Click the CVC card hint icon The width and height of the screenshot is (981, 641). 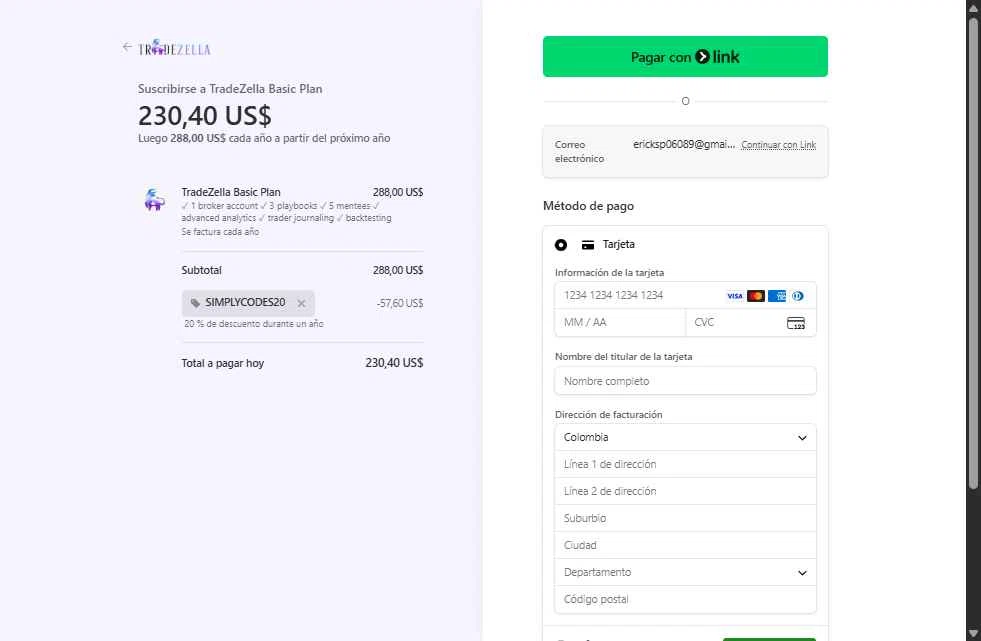click(796, 323)
